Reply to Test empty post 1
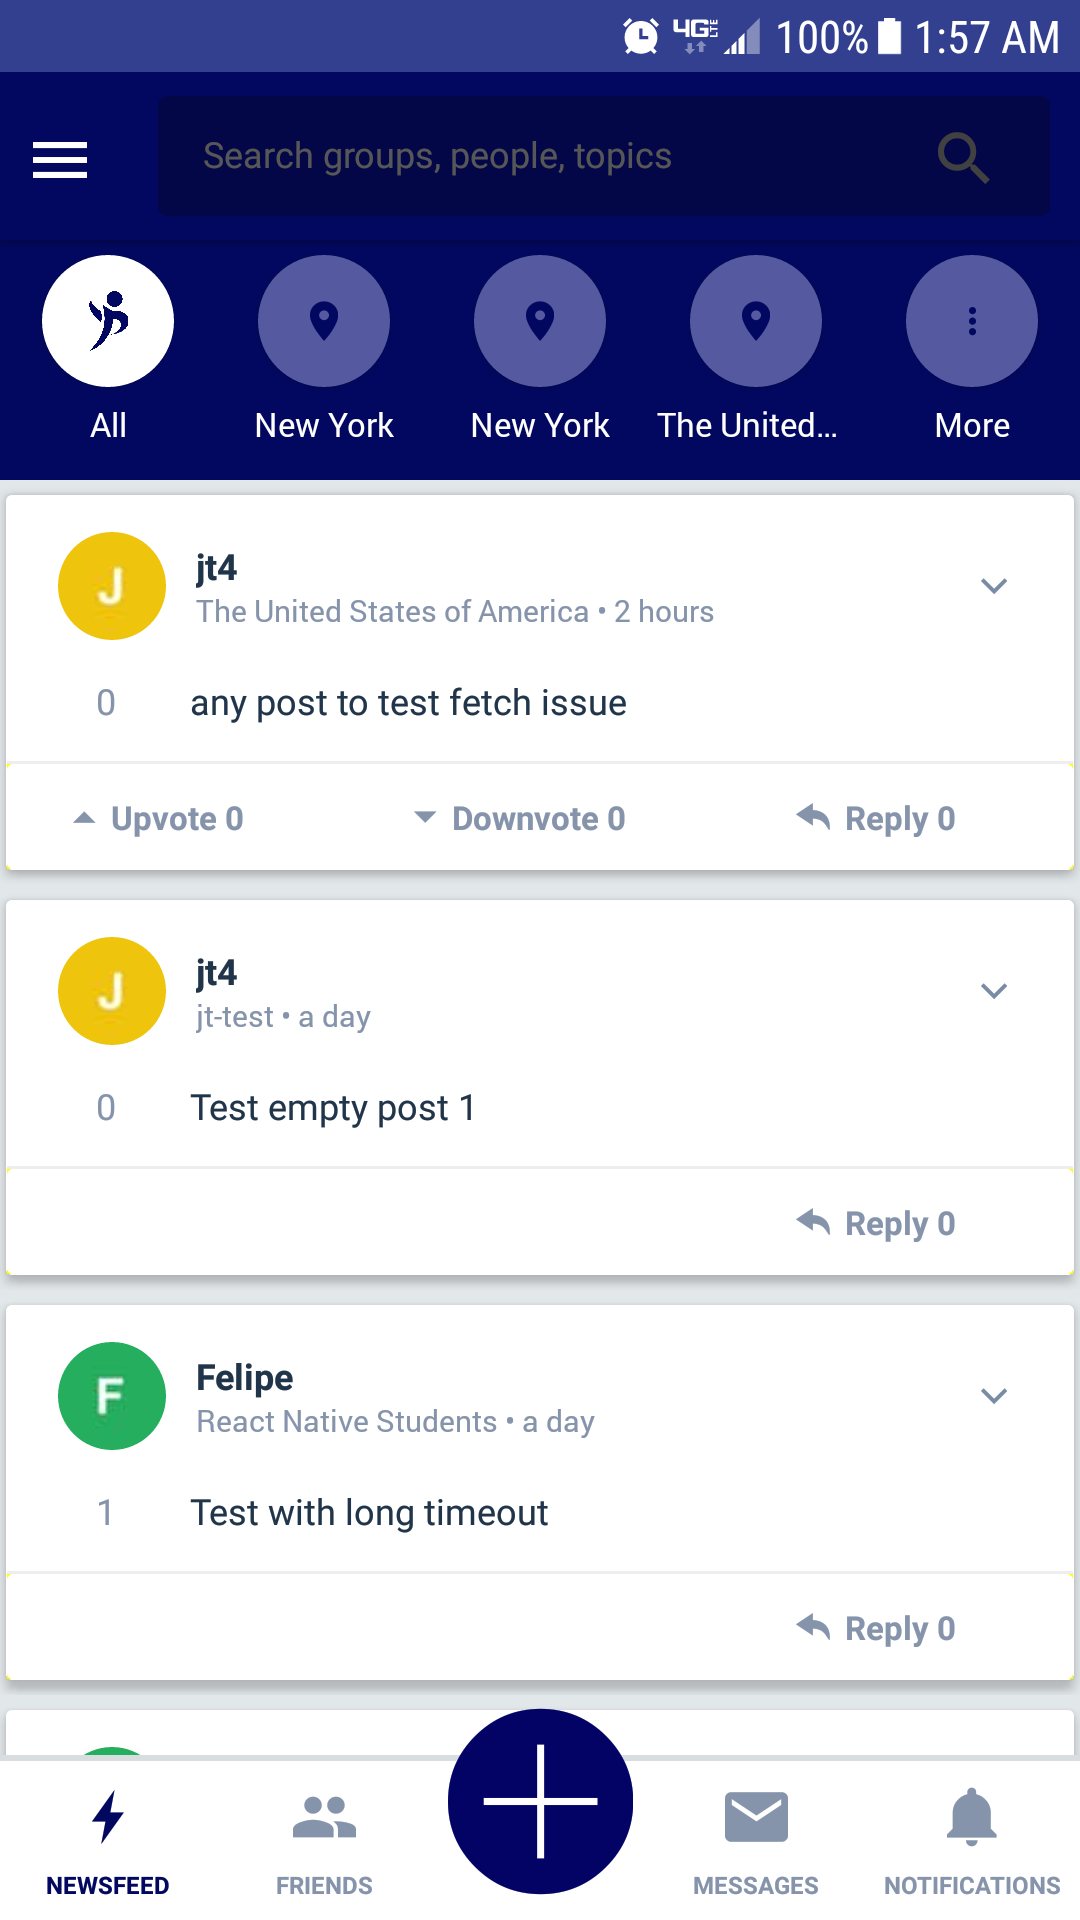Viewport: 1080px width, 1920px height. [877, 1224]
